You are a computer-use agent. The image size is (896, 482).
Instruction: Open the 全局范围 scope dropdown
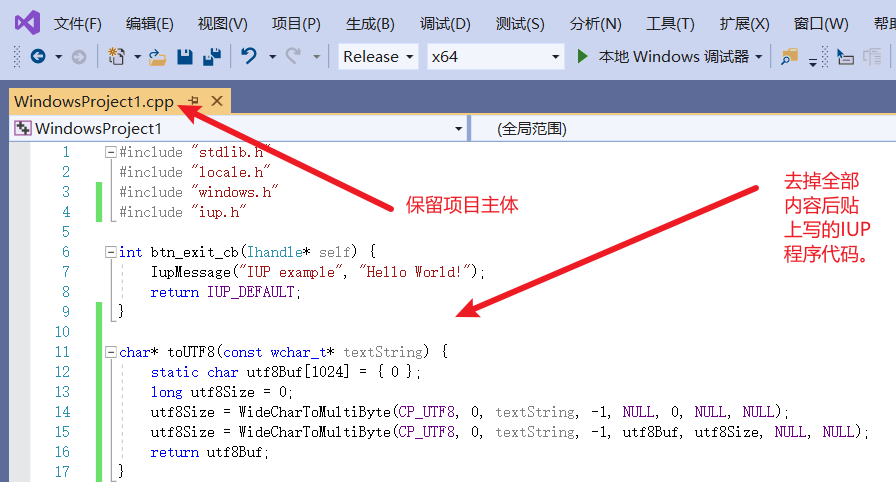coord(683,128)
